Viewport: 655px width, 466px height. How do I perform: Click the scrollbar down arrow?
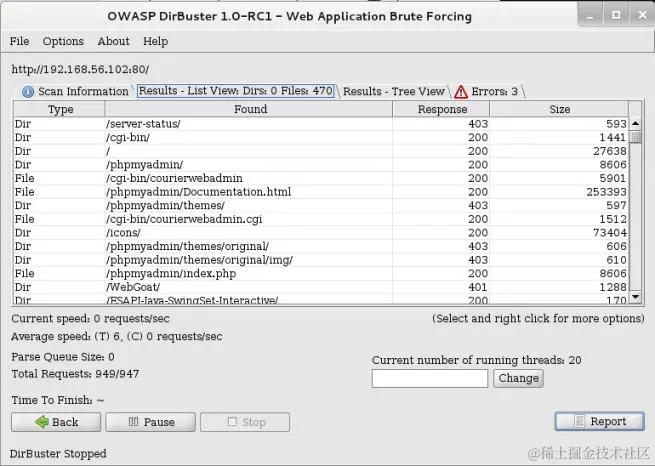click(635, 296)
